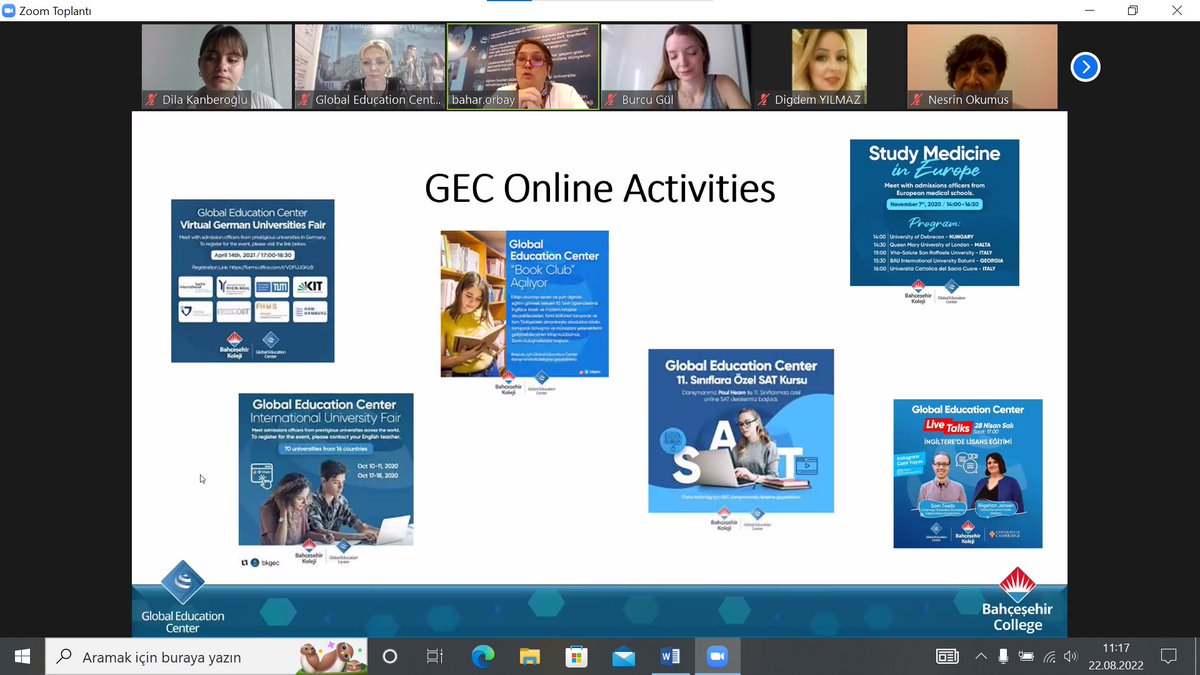
Task: Open Task View in the taskbar
Action: (435, 657)
